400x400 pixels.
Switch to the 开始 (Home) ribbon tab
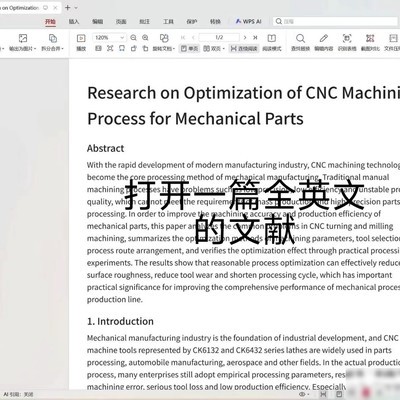pos(50,22)
